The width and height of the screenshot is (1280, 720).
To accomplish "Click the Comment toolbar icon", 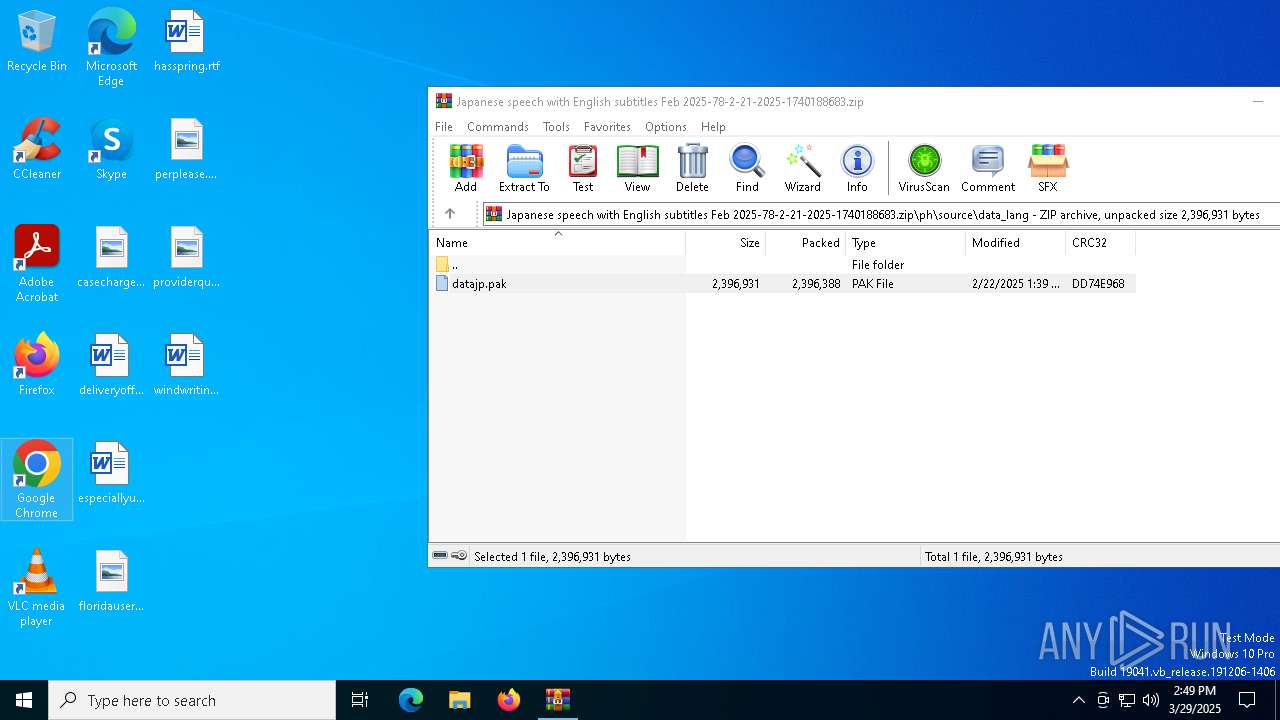I will click(988, 168).
